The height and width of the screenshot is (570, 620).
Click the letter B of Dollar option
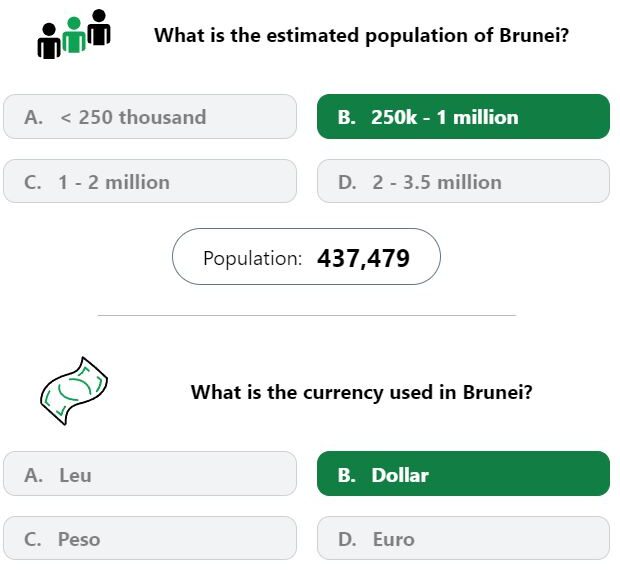[346, 475]
